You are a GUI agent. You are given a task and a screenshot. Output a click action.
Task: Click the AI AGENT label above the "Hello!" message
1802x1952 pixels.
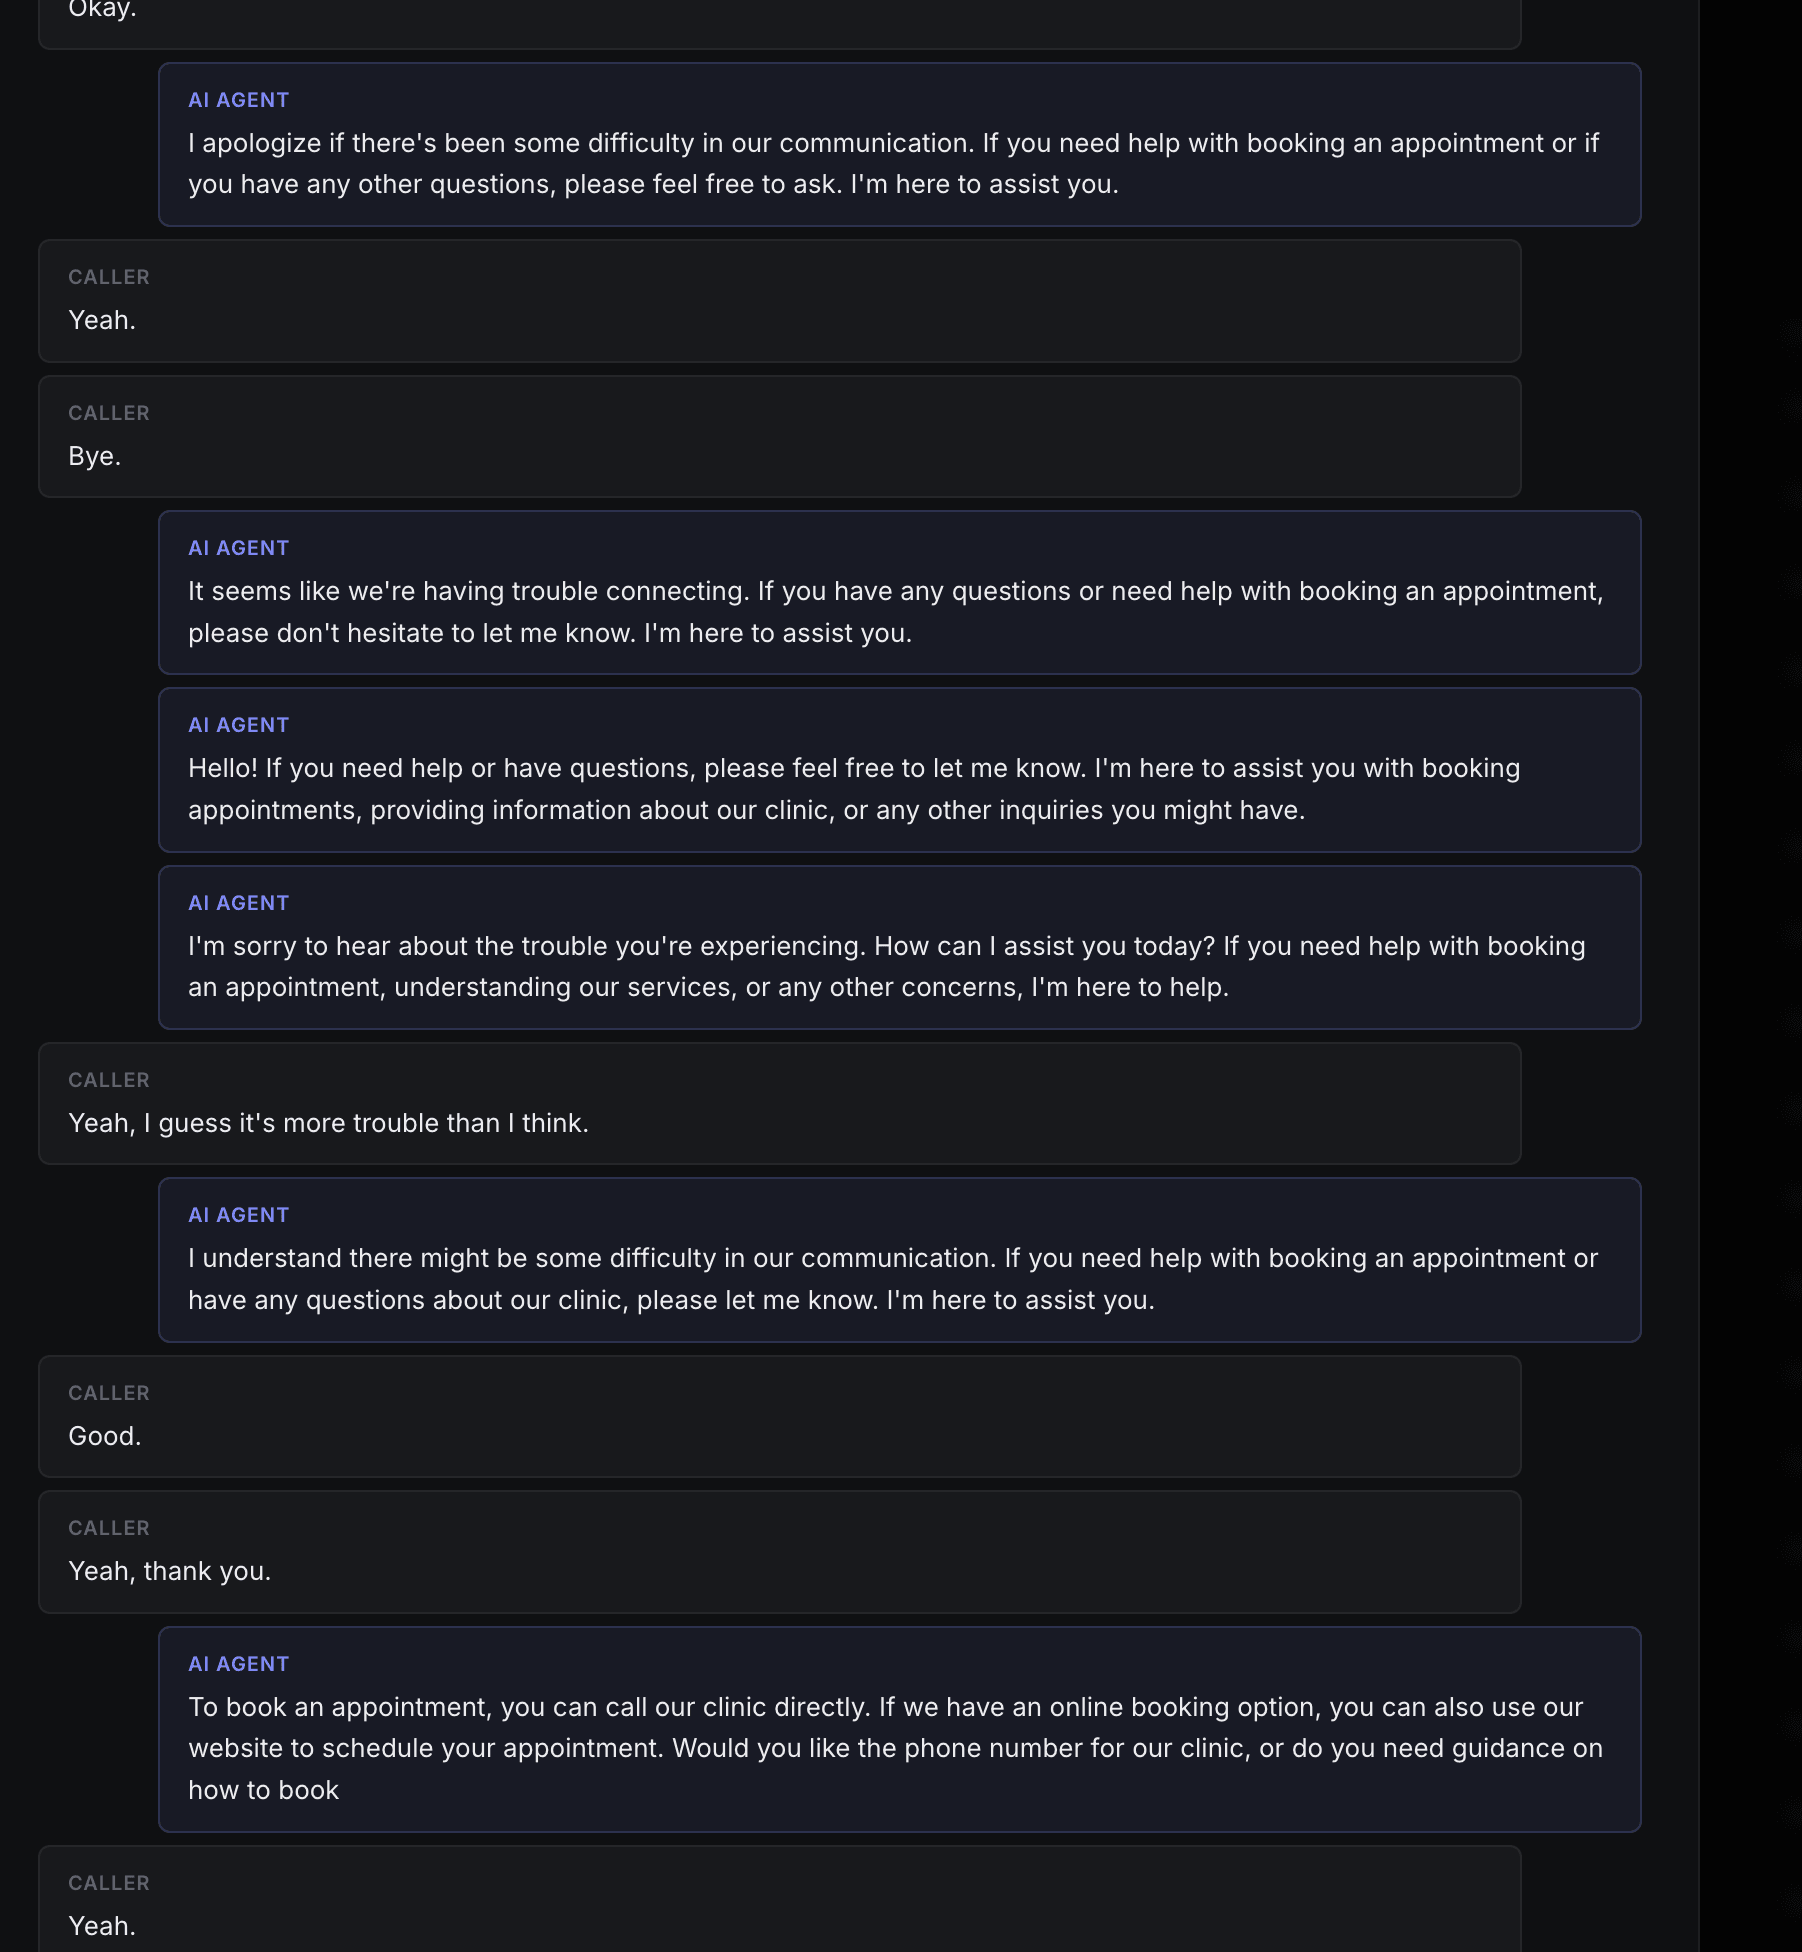tap(239, 725)
